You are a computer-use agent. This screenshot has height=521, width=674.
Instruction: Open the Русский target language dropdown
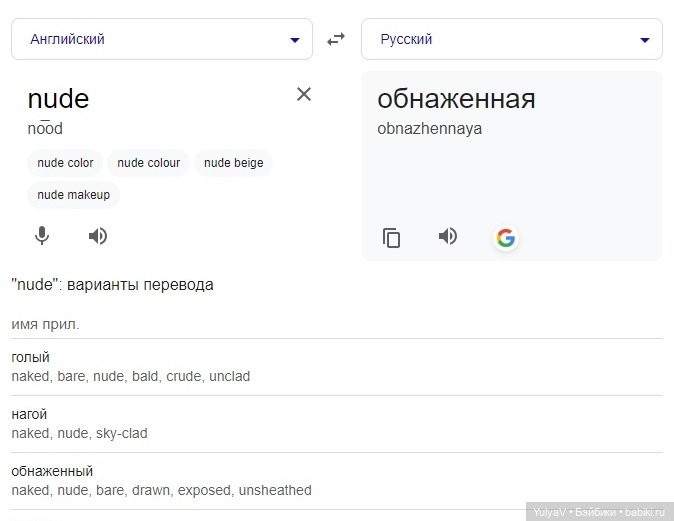click(x=511, y=39)
